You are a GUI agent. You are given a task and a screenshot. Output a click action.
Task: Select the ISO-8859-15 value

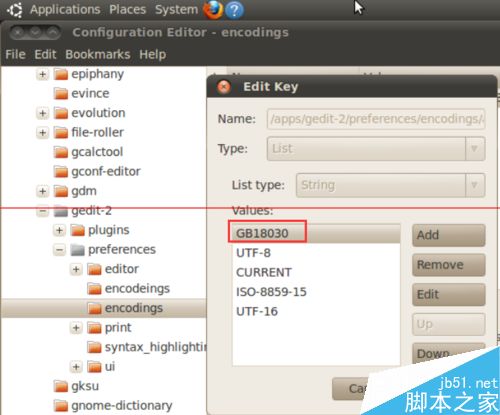coord(316,292)
